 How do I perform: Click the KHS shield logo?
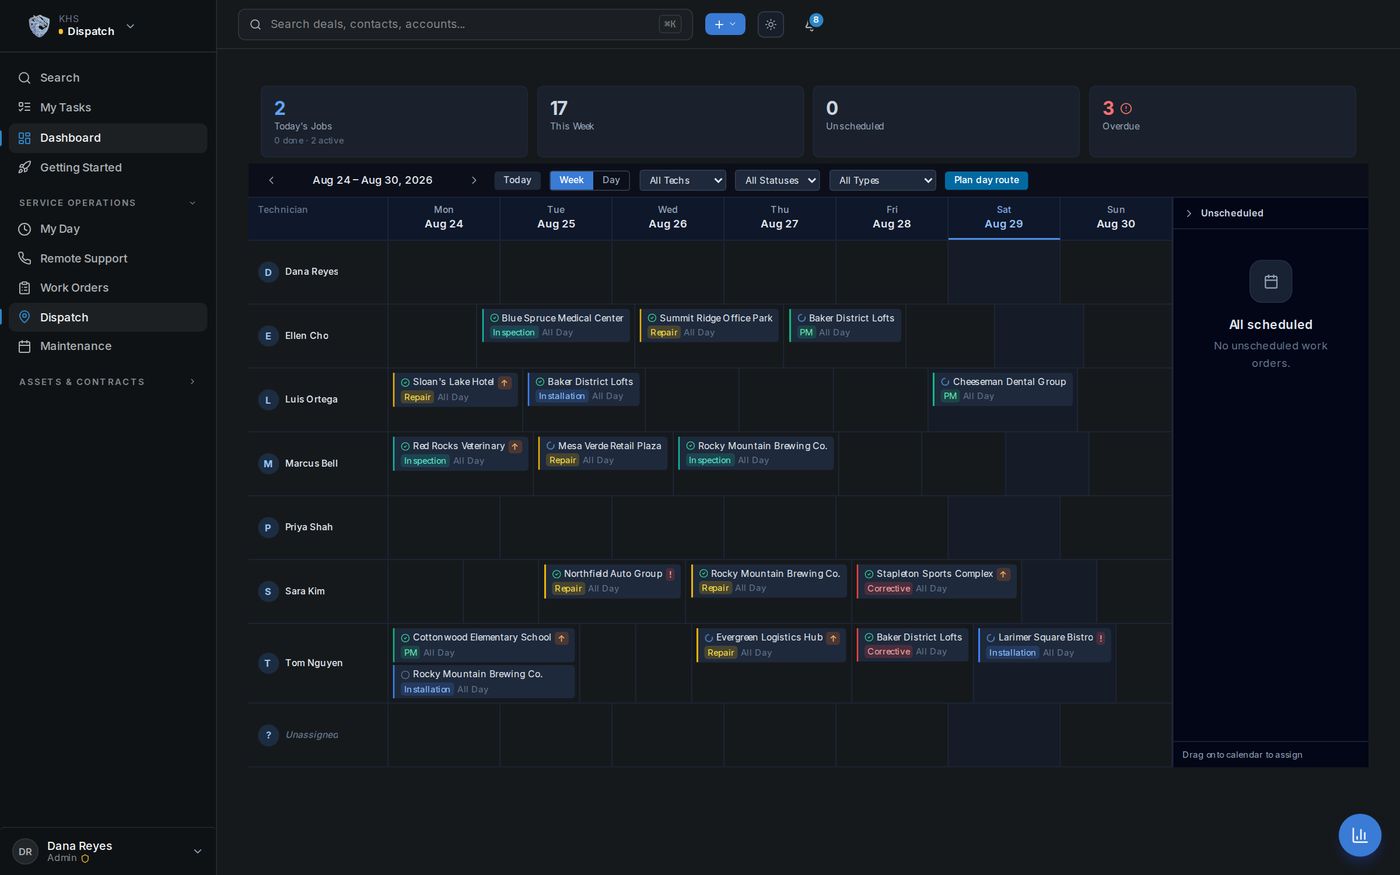click(x=39, y=26)
